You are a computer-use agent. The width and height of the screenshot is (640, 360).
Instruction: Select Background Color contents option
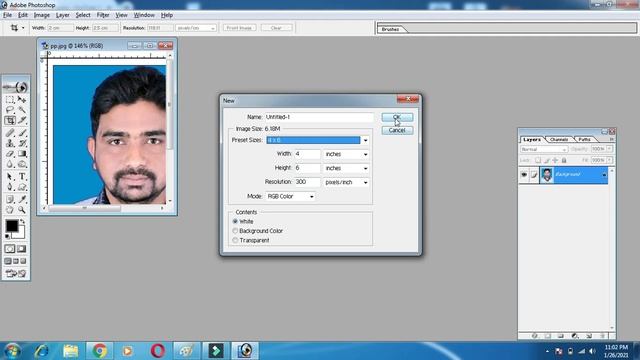[235, 231]
